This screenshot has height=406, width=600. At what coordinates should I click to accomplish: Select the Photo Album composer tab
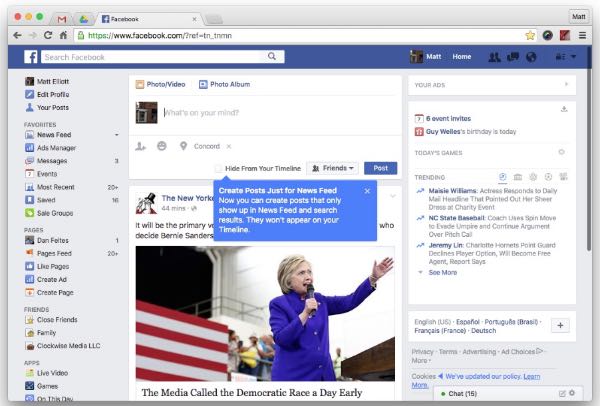click(225, 84)
